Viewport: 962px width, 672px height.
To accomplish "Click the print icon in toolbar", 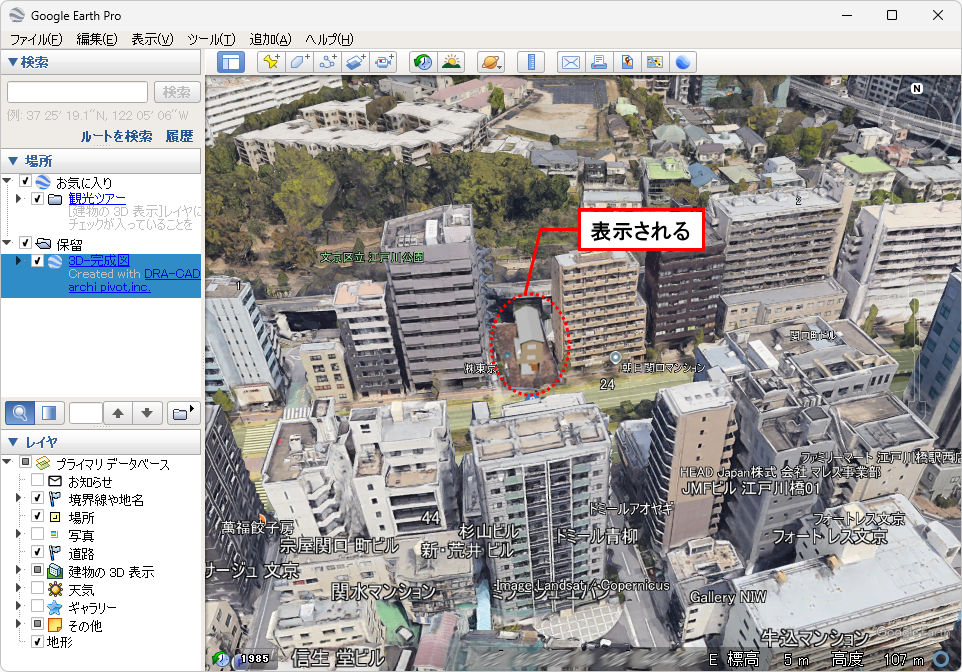I will 599,63.
